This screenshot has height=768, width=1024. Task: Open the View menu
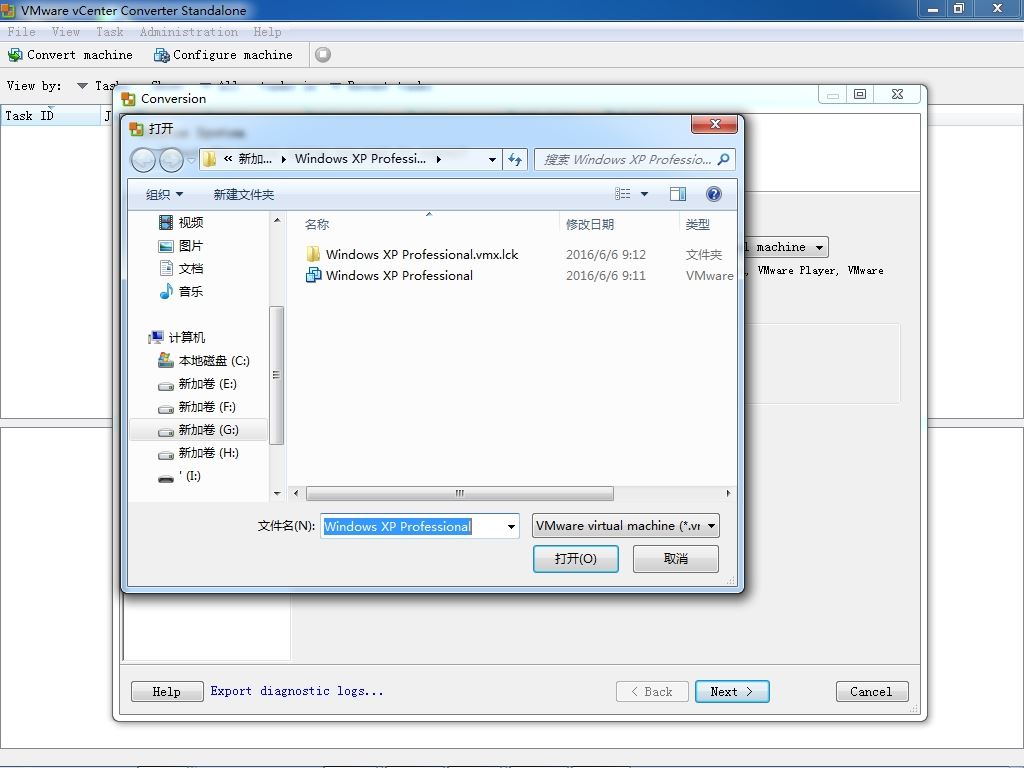[65, 32]
